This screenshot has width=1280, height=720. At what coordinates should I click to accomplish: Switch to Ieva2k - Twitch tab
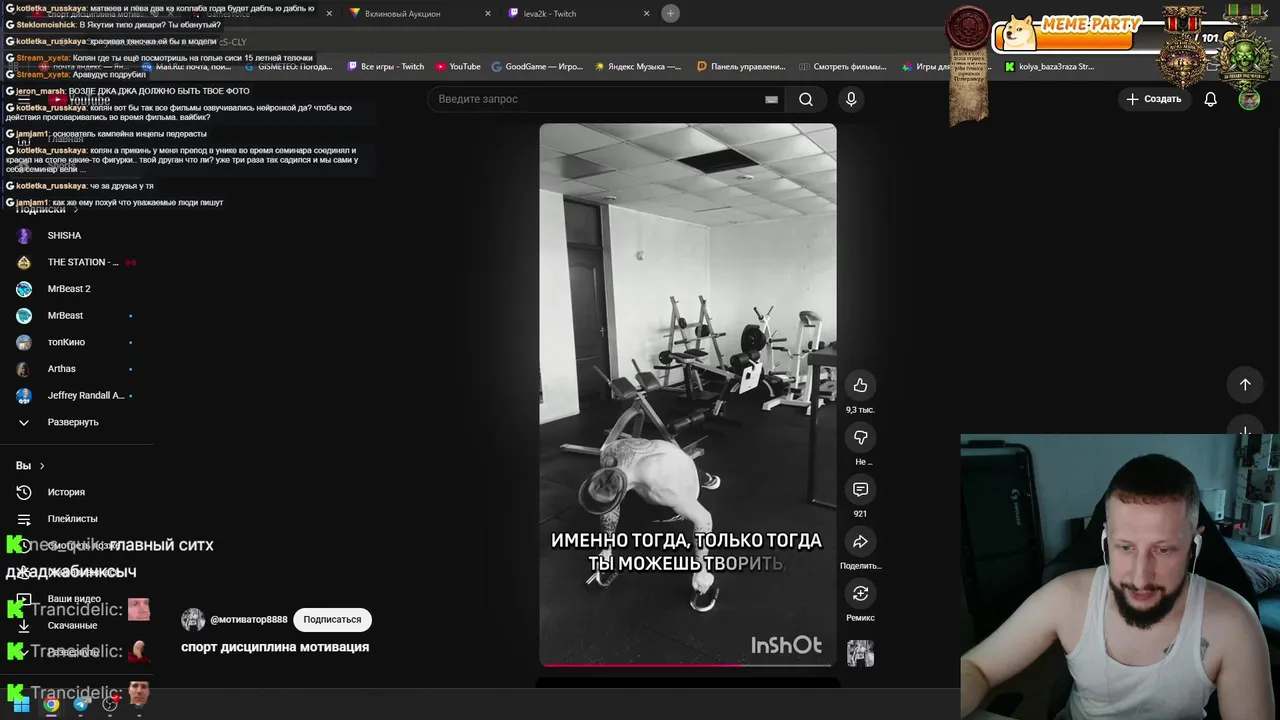(x=578, y=14)
